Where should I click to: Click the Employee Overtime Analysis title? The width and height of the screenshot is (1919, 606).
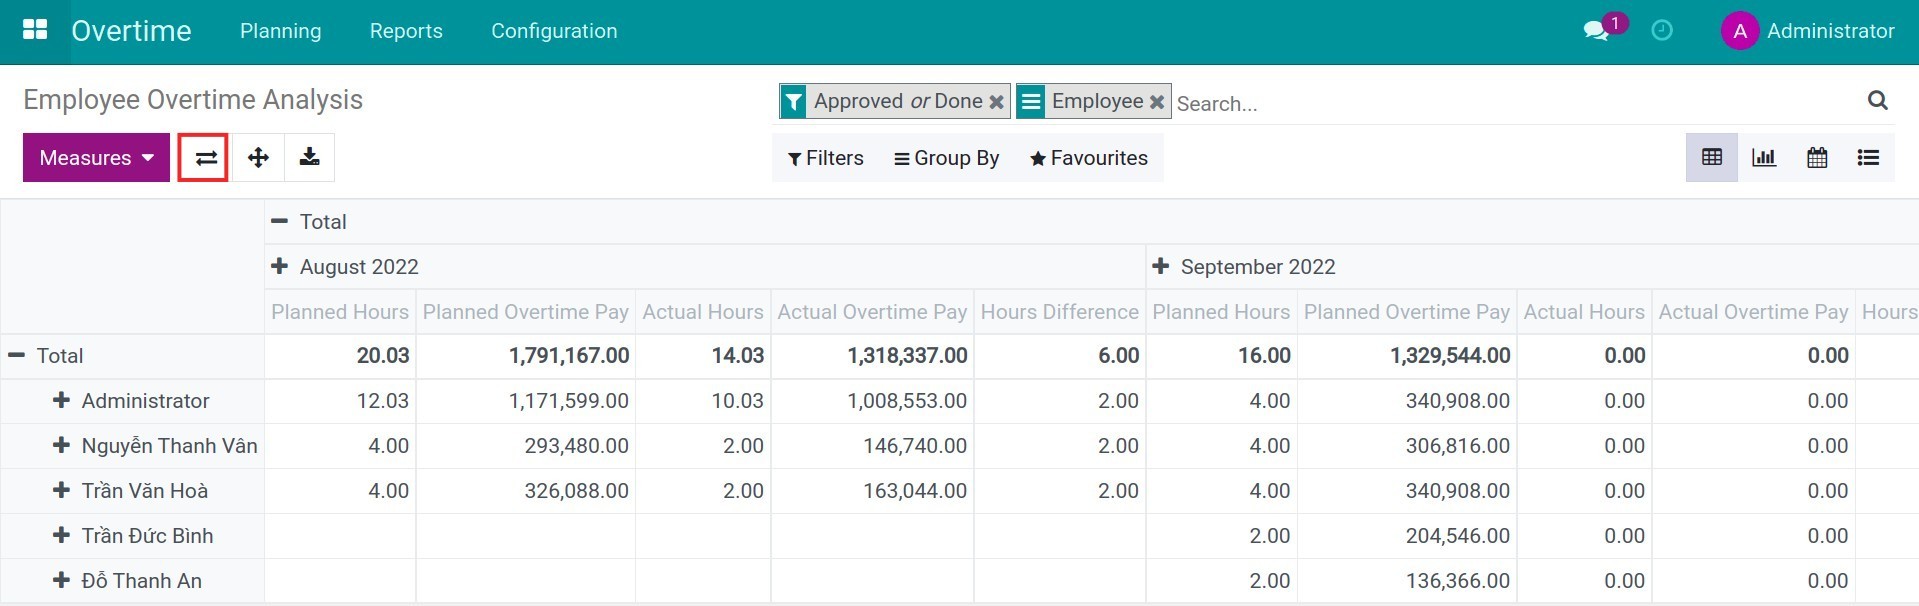click(193, 100)
